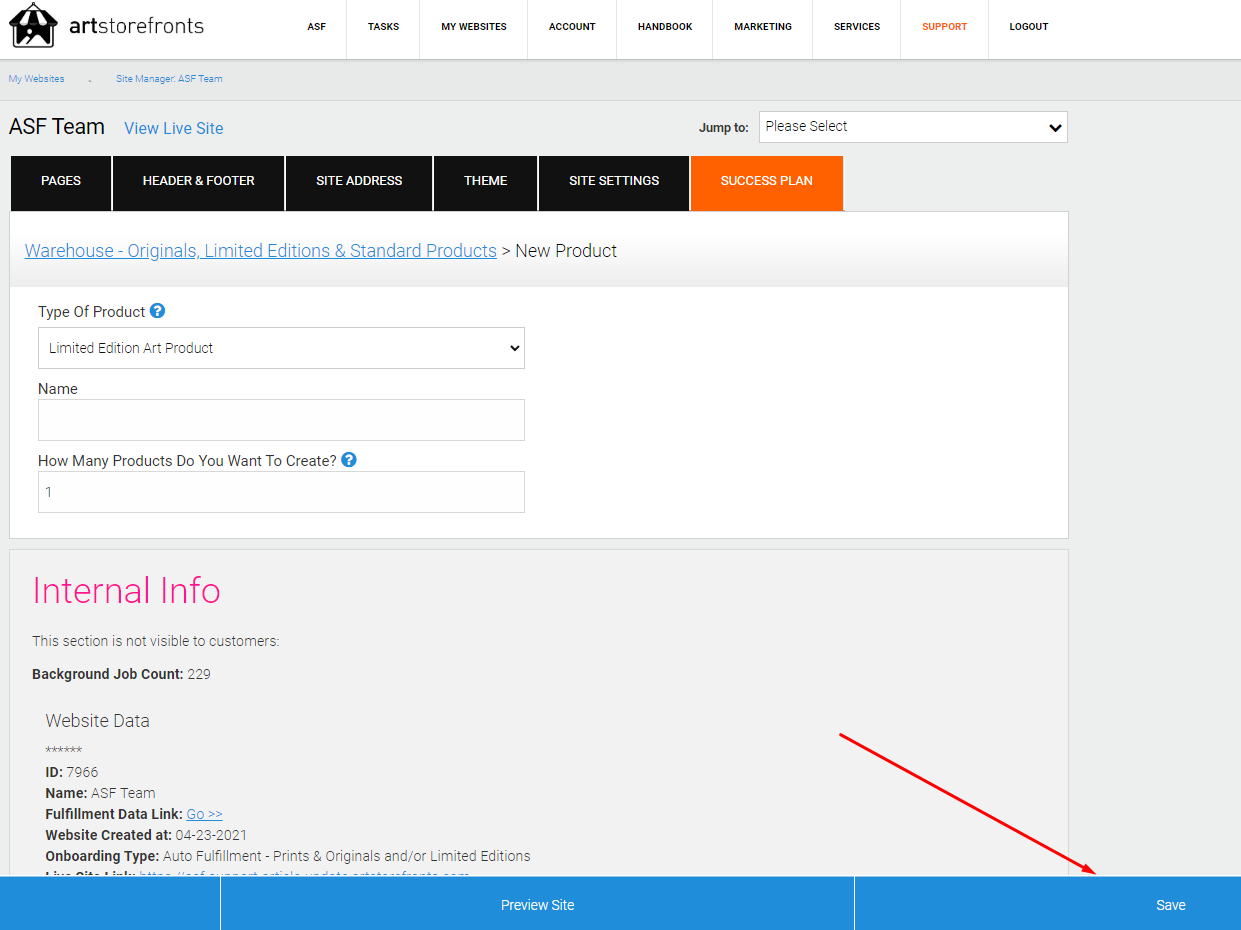Open the Success Plan tab
The height and width of the screenshot is (930, 1241).
pyautogui.click(x=767, y=183)
